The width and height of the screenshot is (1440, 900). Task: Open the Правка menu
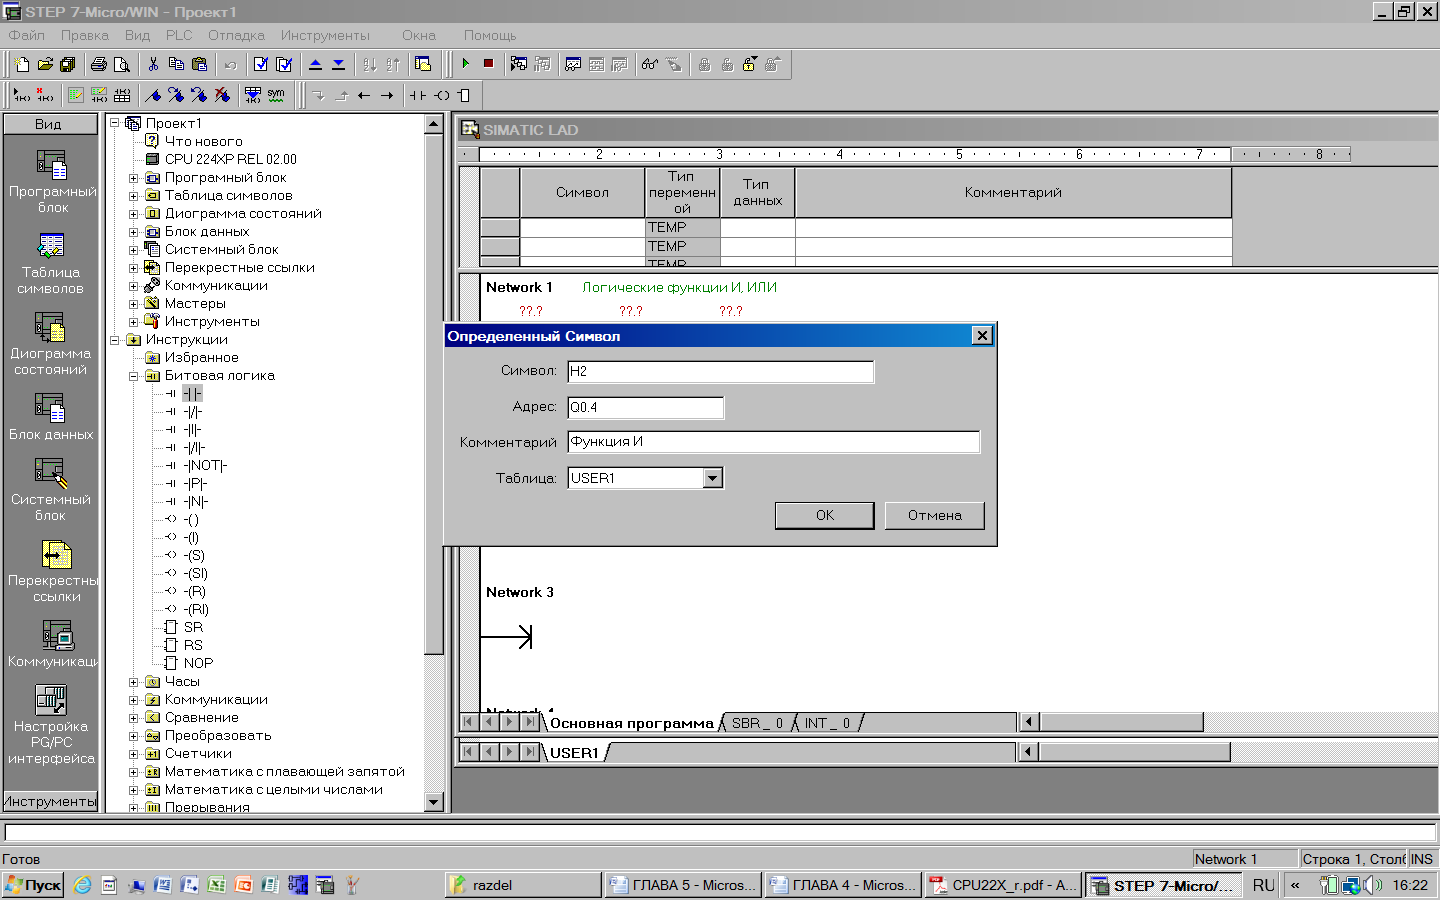pos(85,35)
